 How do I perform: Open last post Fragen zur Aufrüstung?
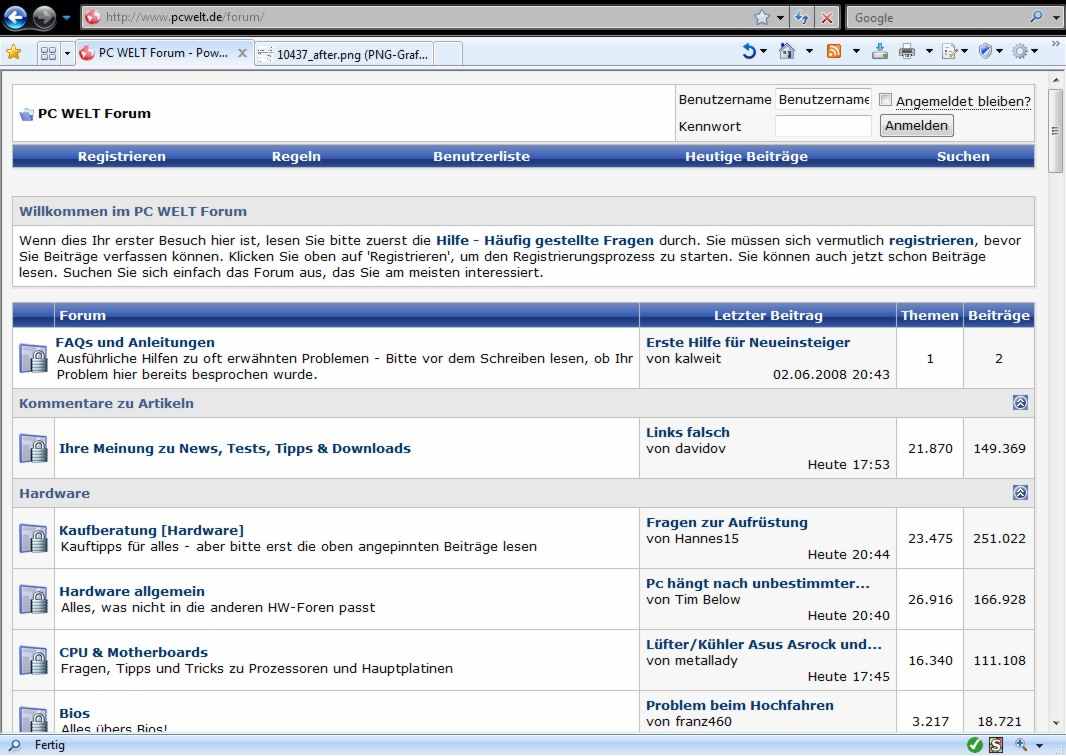click(x=727, y=522)
